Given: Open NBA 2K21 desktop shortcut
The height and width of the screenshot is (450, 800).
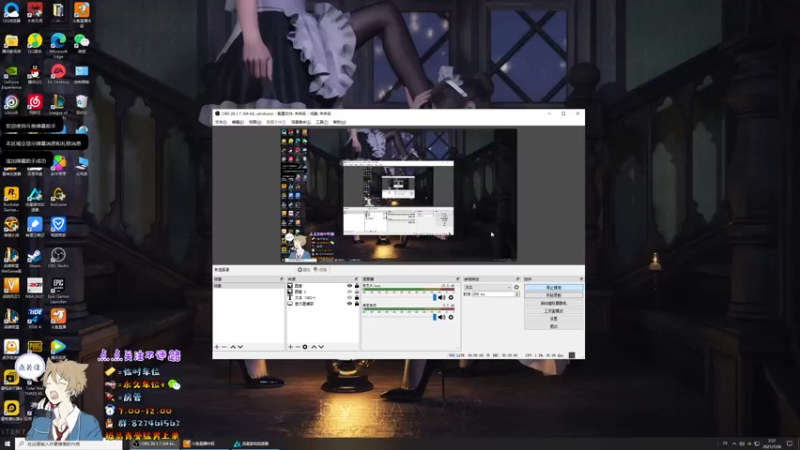Looking at the screenshot, I should click(x=35, y=288).
